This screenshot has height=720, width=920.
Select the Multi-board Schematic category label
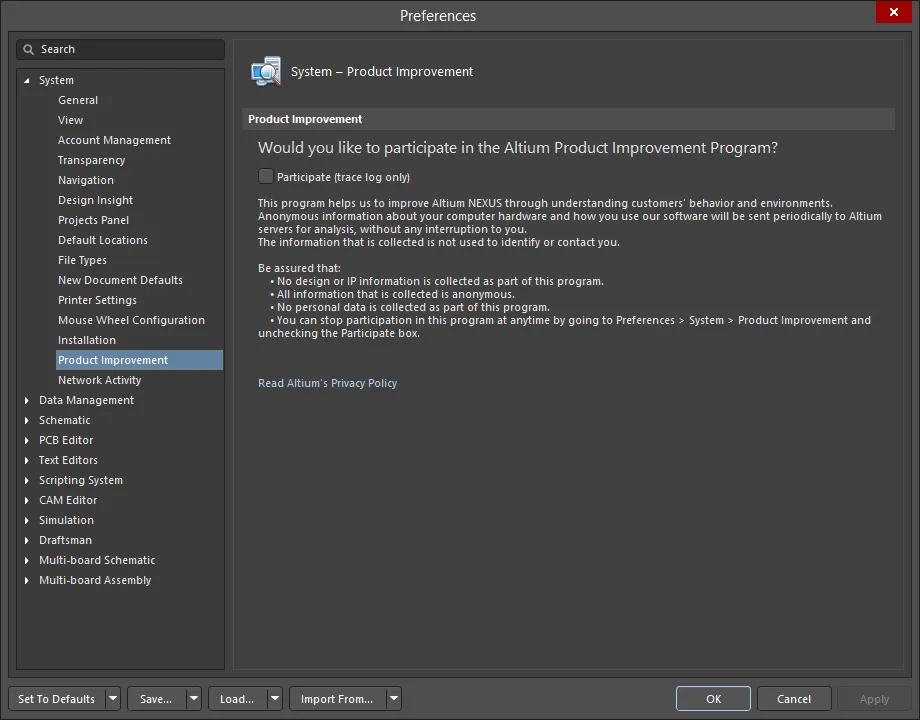(97, 560)
